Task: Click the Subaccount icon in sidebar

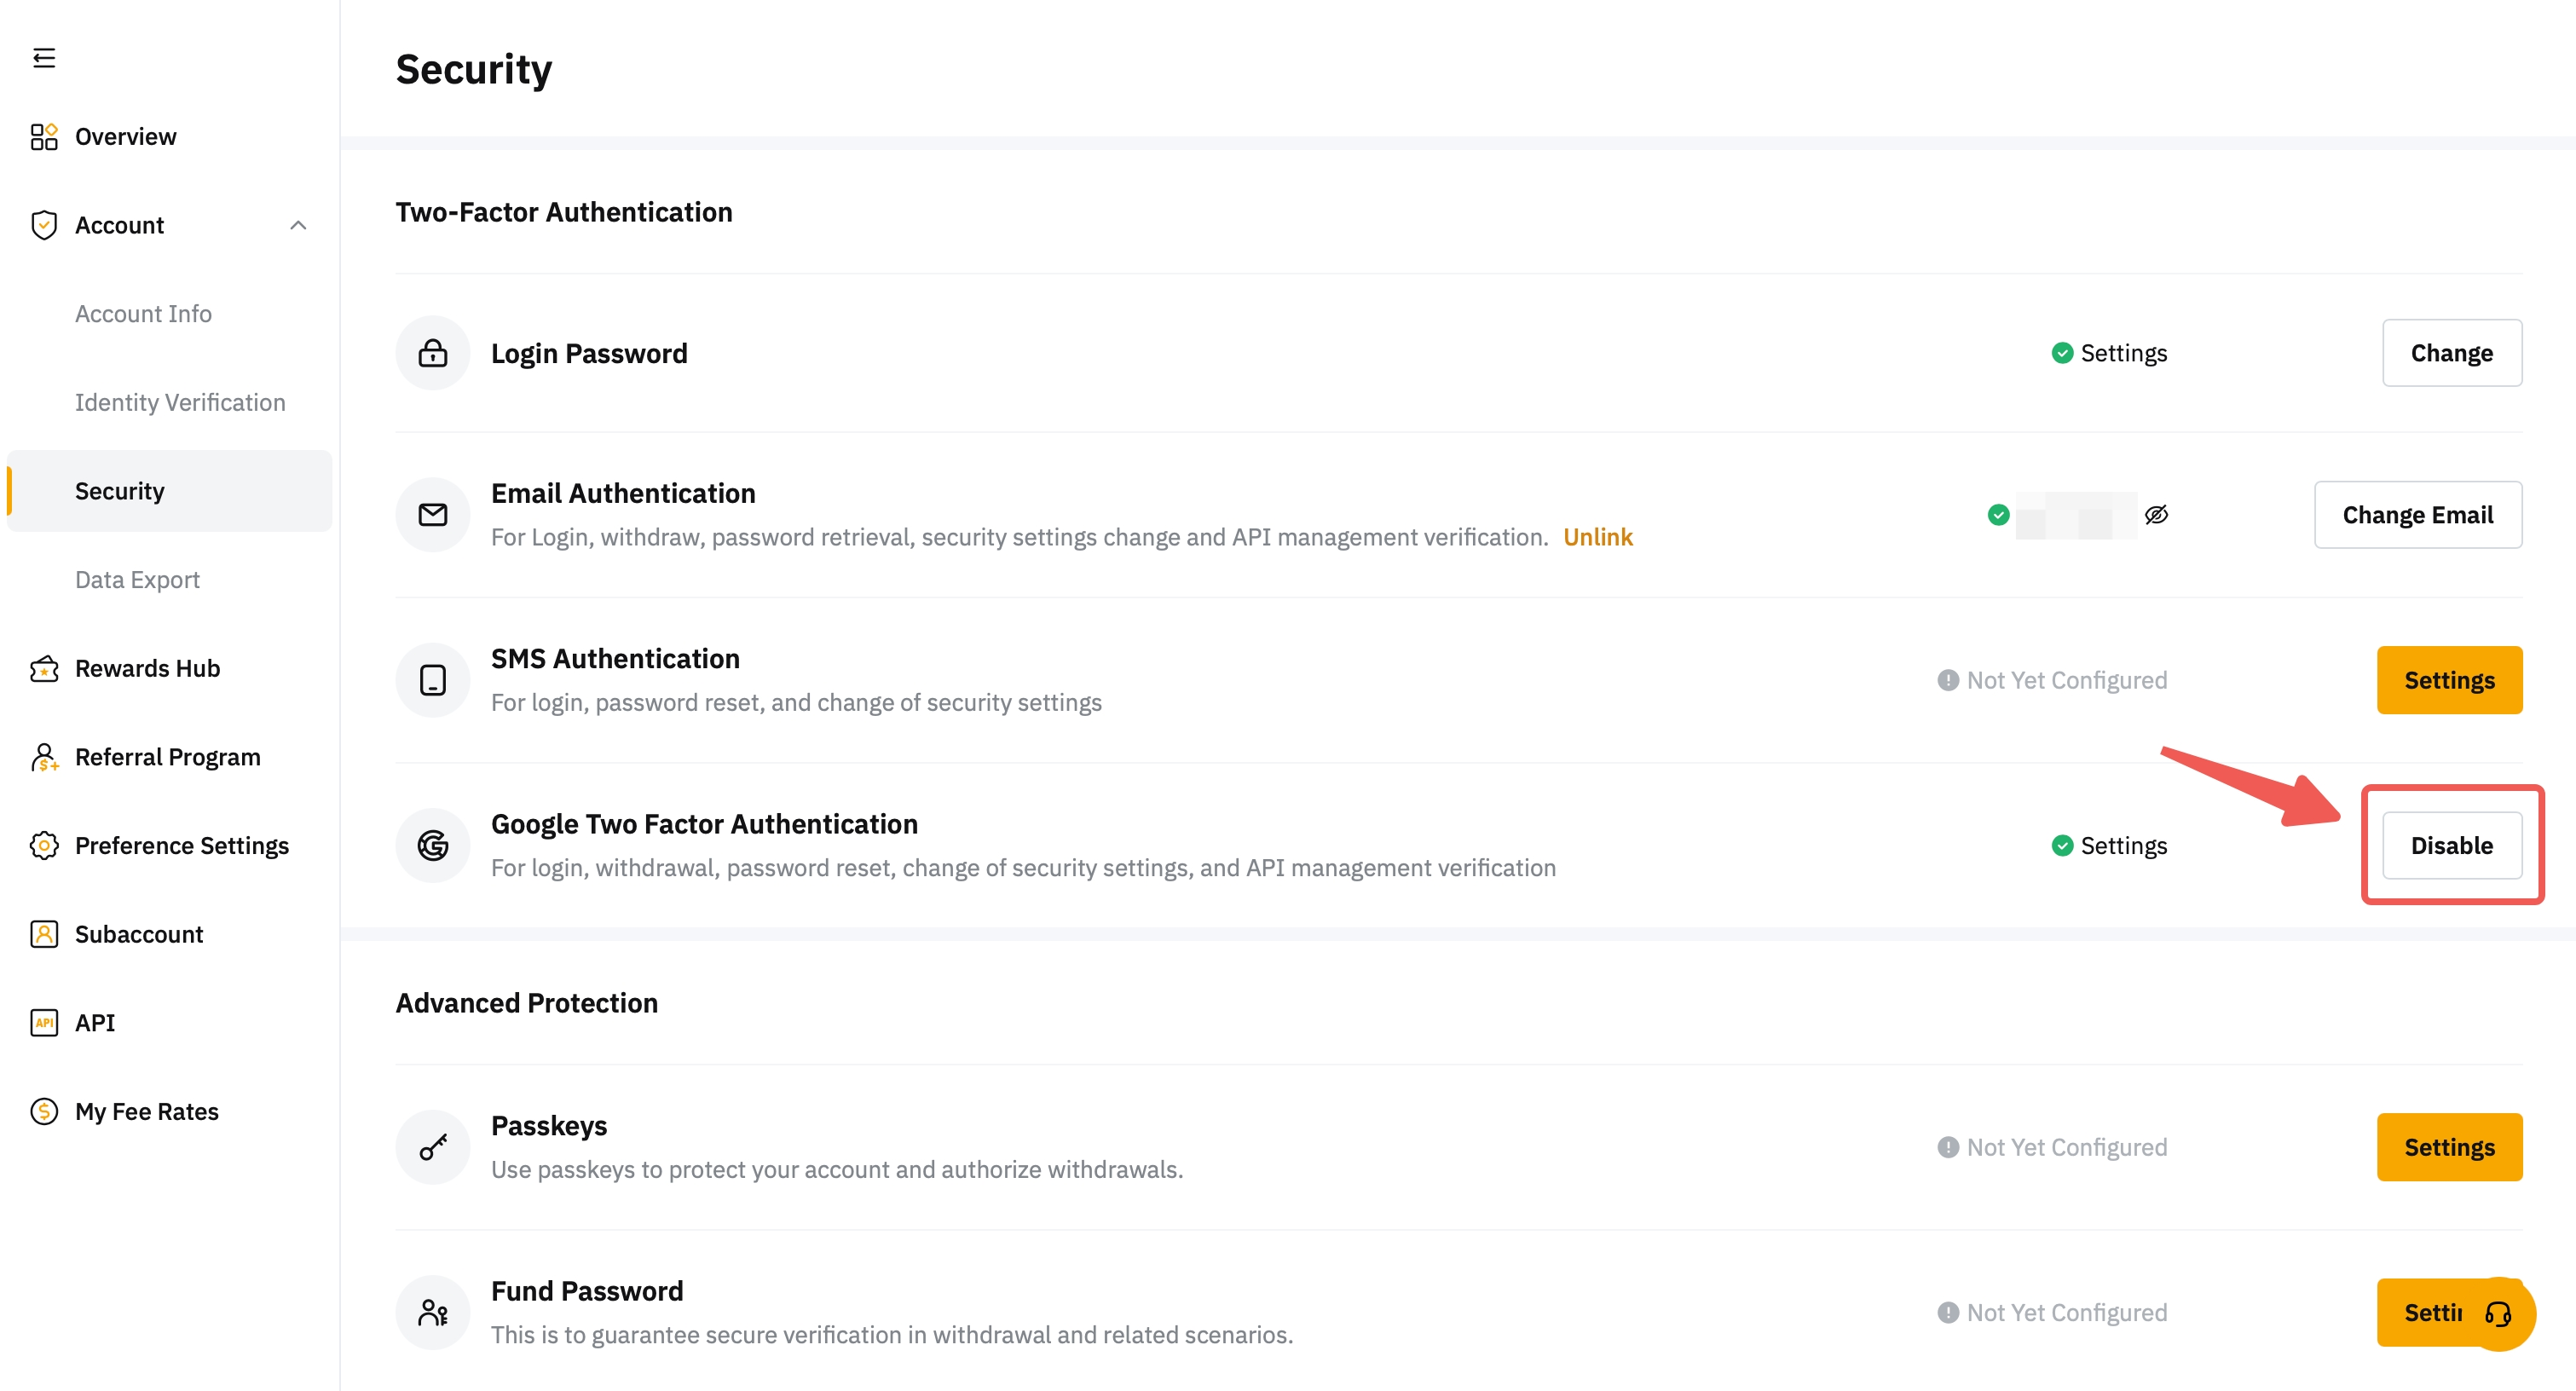Action: (44, 934)
